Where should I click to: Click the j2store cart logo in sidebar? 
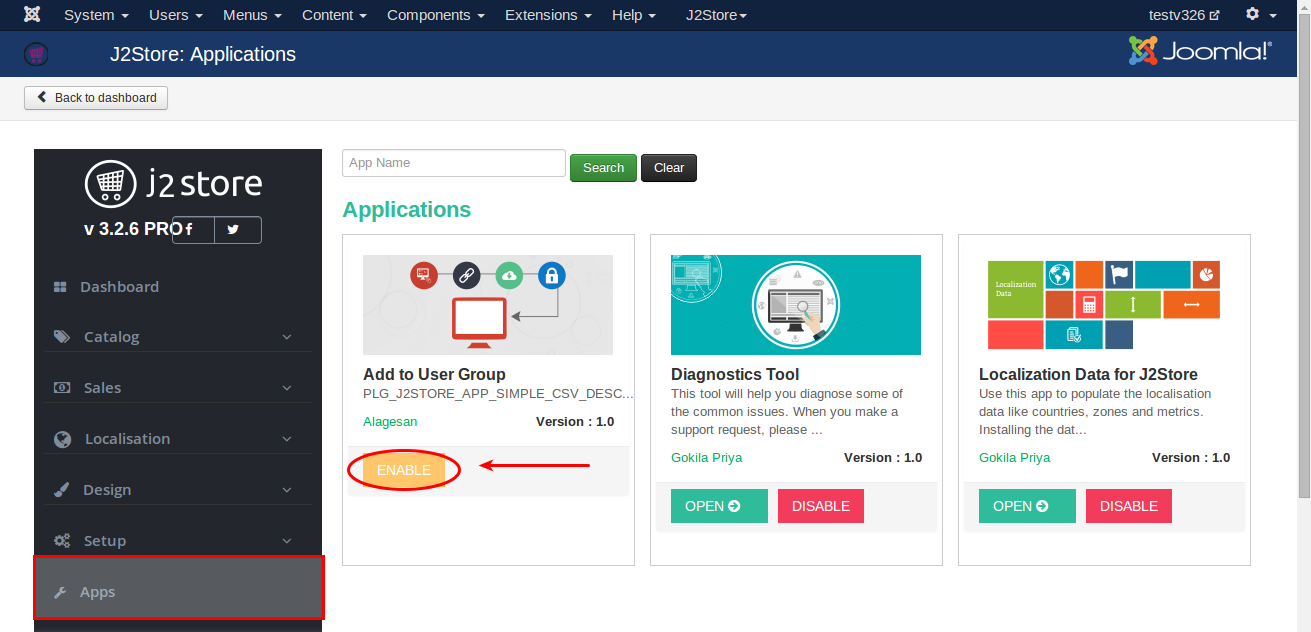point(110,183)
